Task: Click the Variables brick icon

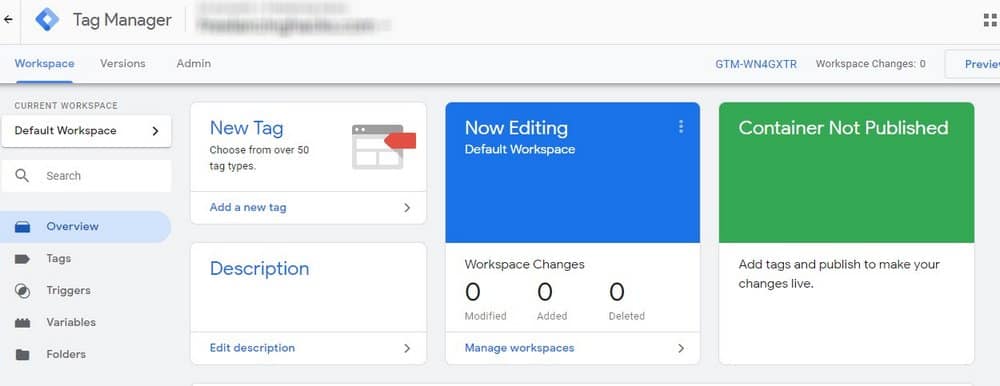Action: [22, 323]
